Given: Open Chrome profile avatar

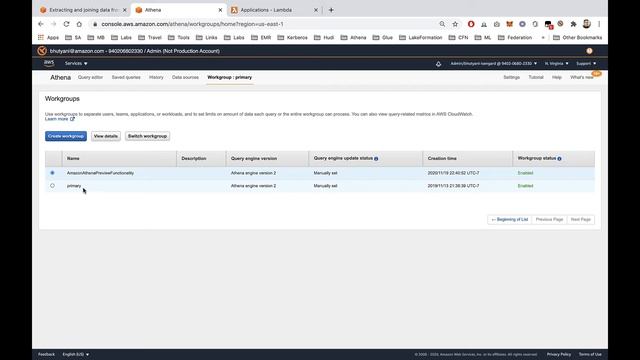Looking at the screenshot, I should tap(587, 24).
